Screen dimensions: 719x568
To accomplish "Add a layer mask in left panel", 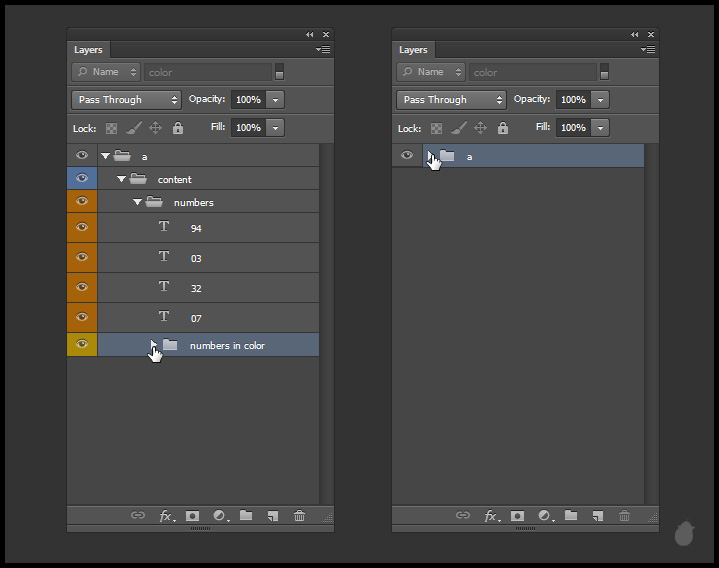I will 192,516.
